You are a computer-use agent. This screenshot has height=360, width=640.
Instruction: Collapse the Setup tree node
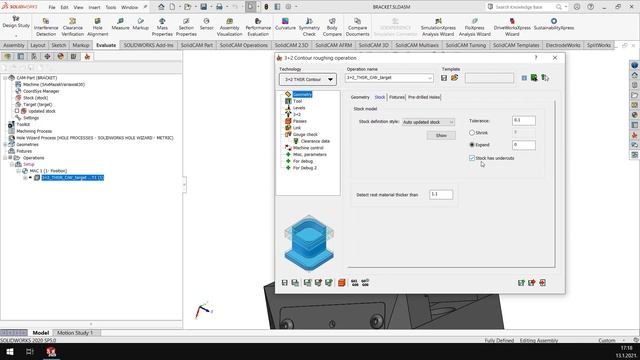tap(12, 164)
